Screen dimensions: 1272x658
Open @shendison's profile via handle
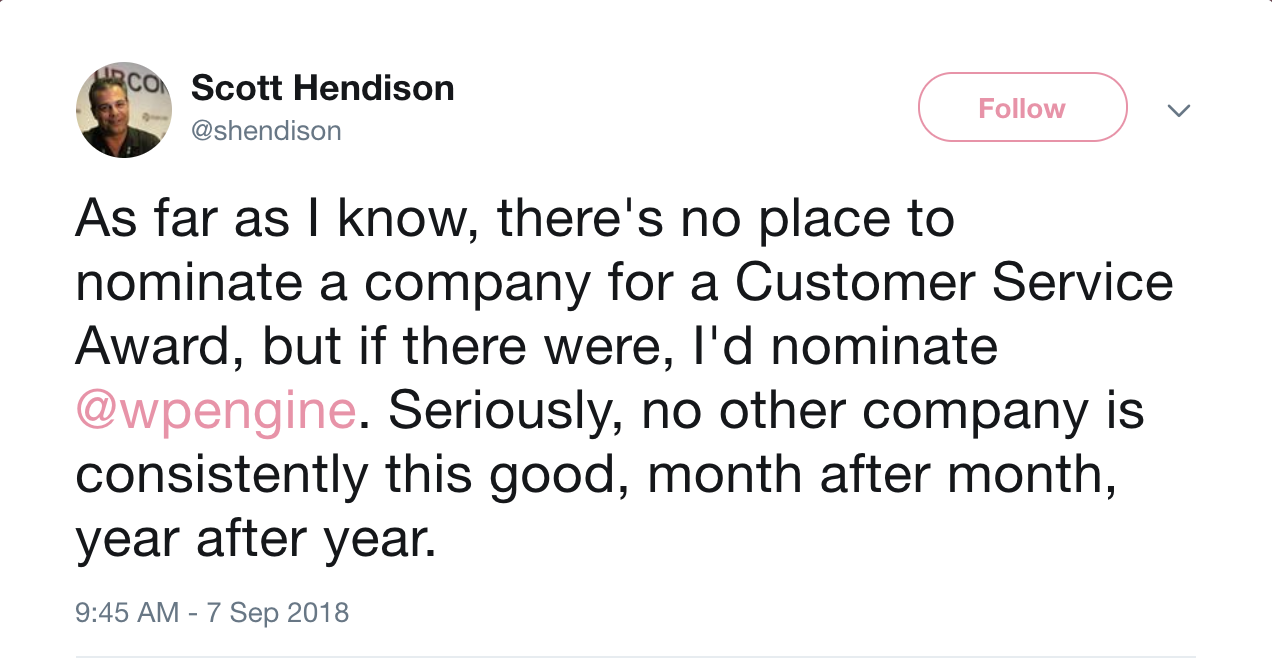pyautogui.click(x=266, y=130)
